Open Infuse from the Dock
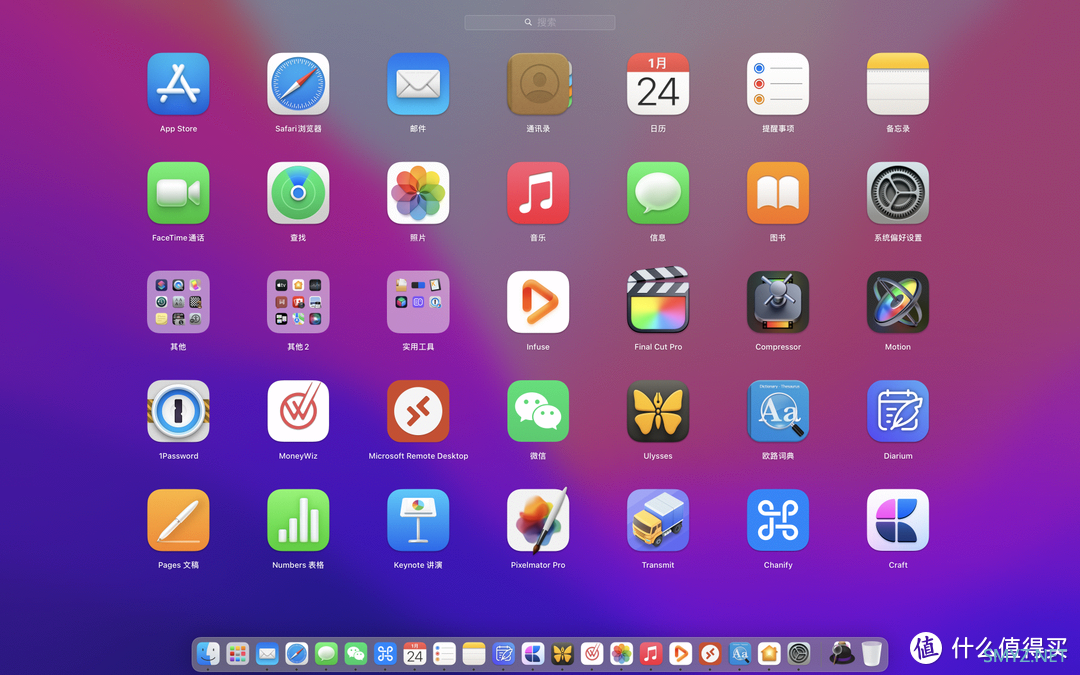This screenshot has width=1080, height=675. pyautogui.click(x=681, y=653)
